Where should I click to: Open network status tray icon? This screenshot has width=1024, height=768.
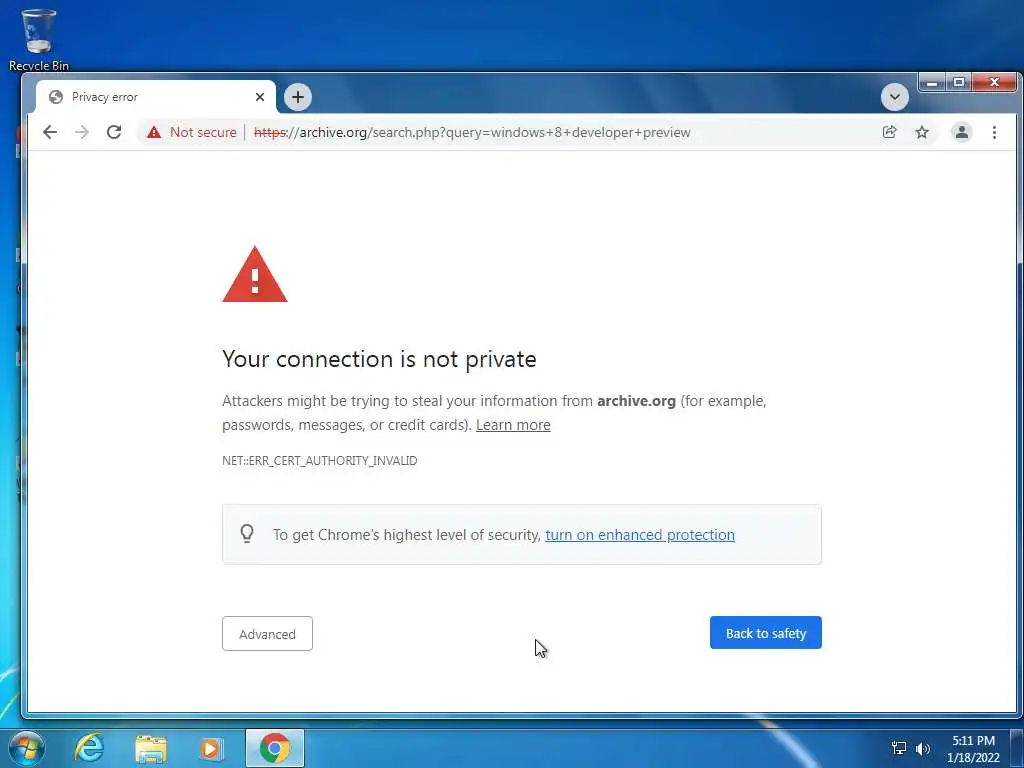point(899,748)
